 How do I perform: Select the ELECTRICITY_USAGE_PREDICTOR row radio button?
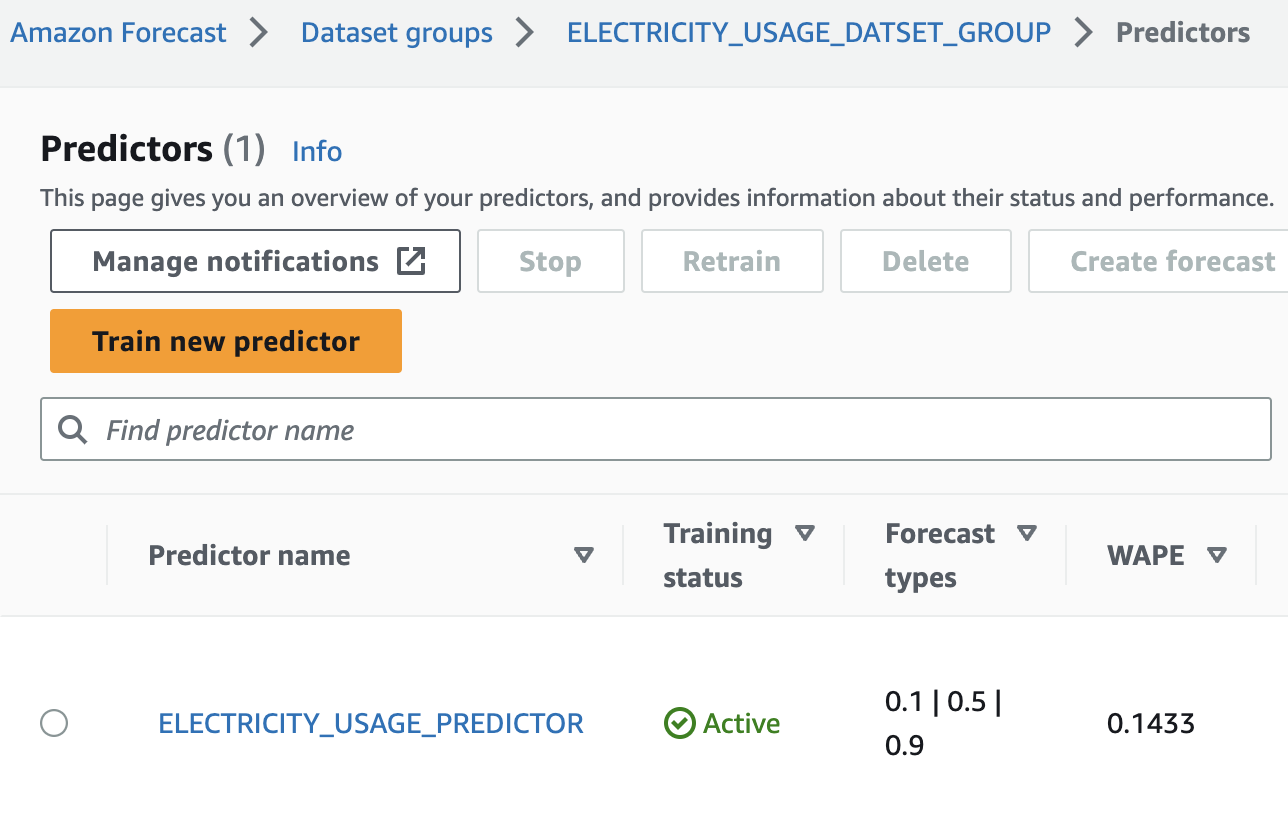tap(54, 723)
